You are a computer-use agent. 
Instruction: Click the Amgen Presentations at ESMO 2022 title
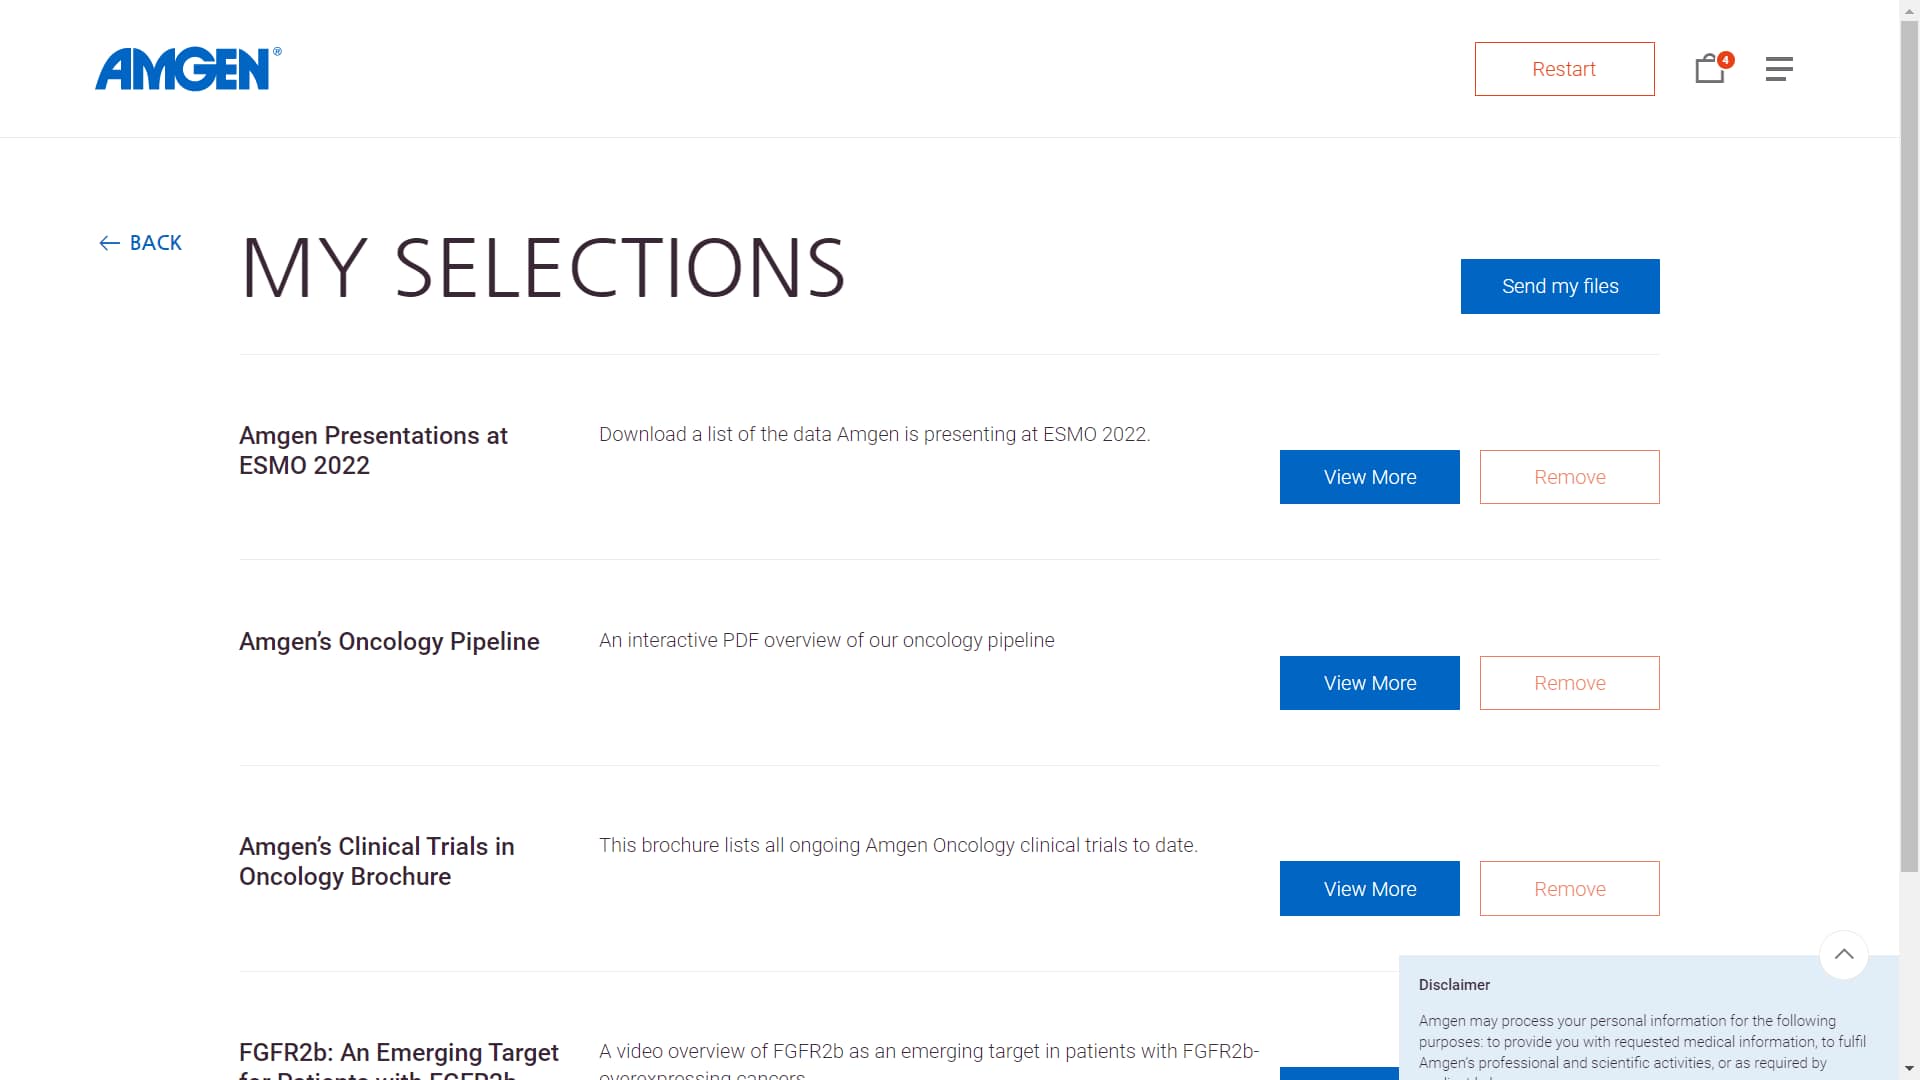click(x=373, y=450)
